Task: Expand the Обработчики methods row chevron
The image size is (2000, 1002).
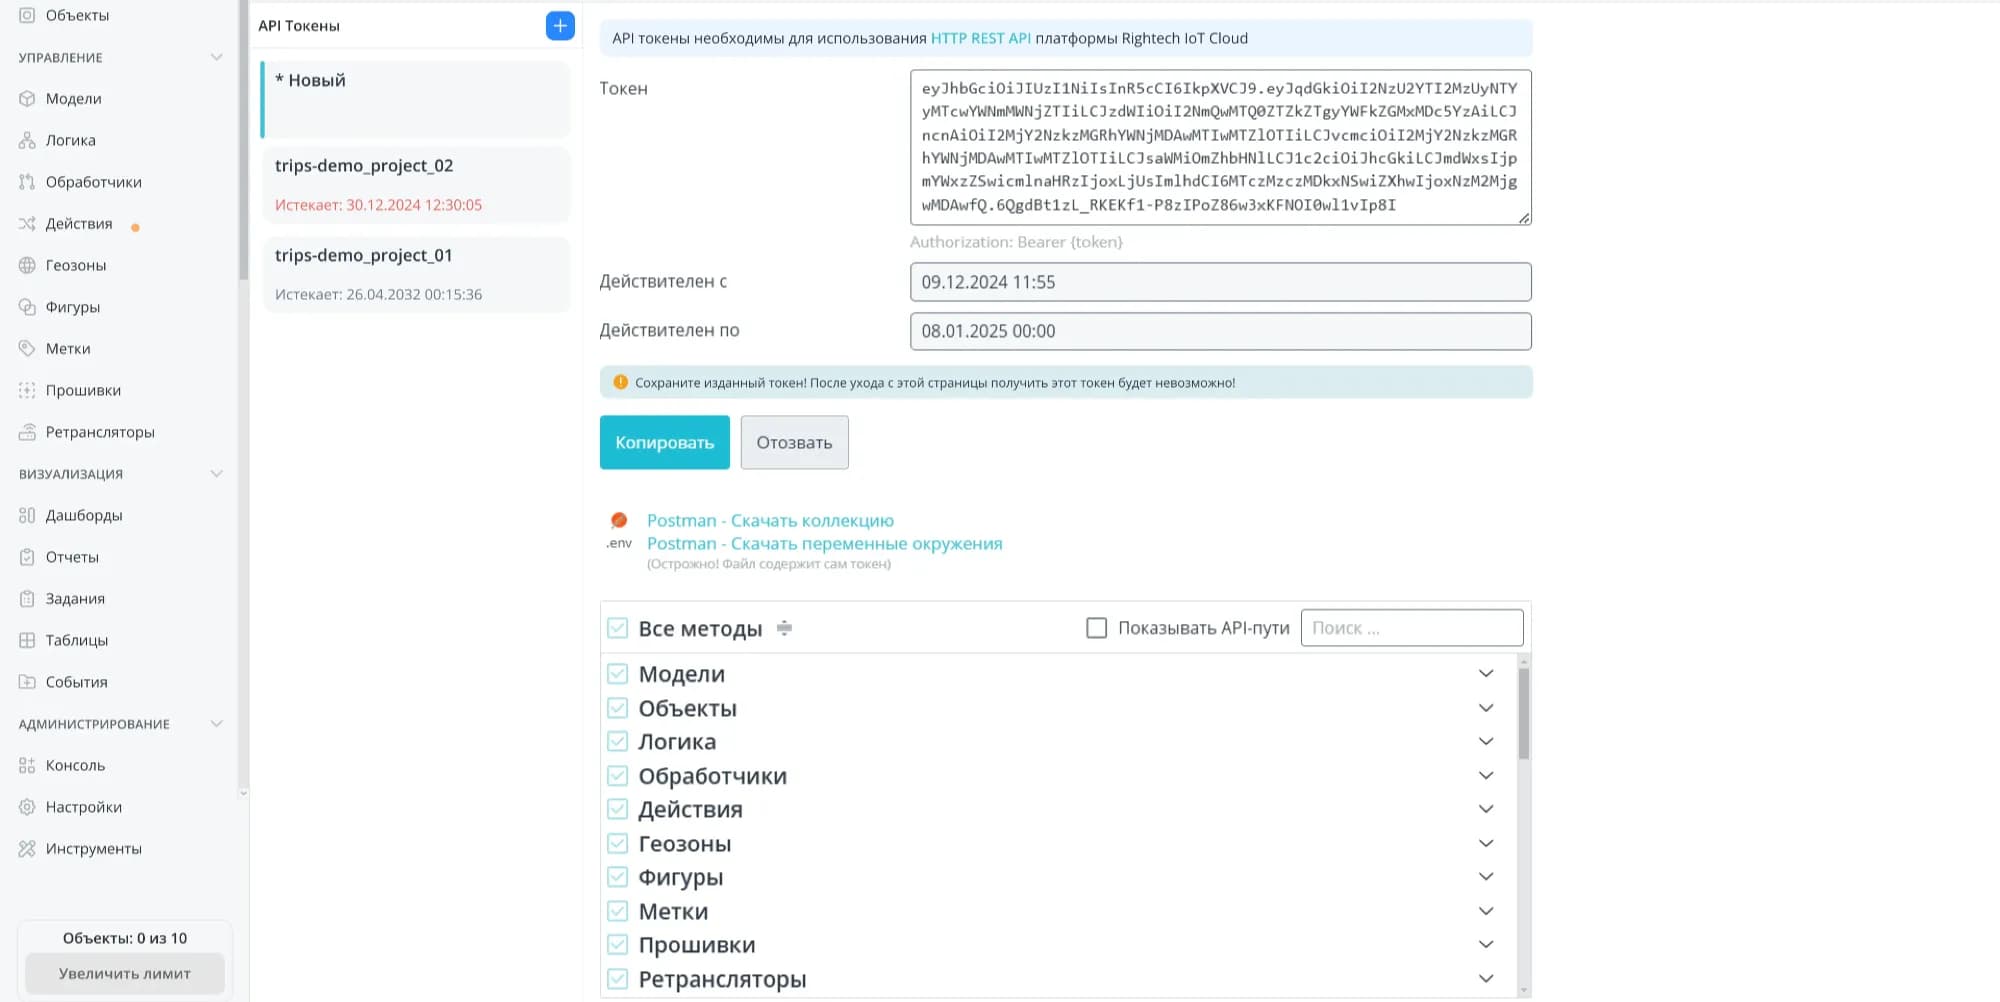Action: [x=1486, y=776]
